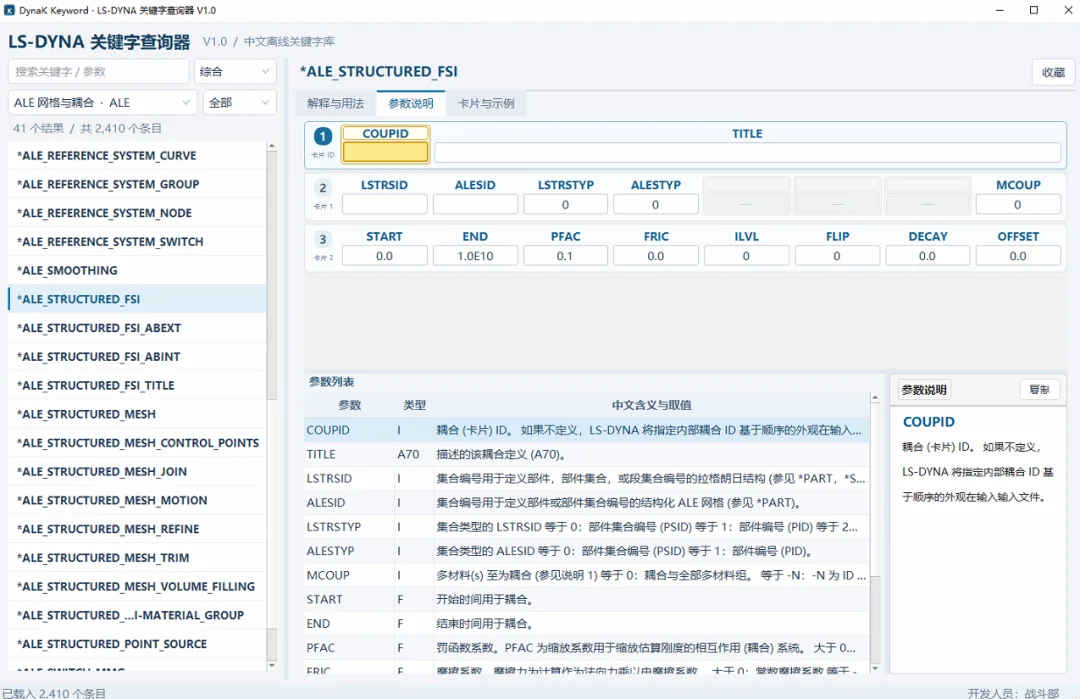Select the LSTRSTYP row in parameter table
1080x699 pixels.
tap(587, 527)
